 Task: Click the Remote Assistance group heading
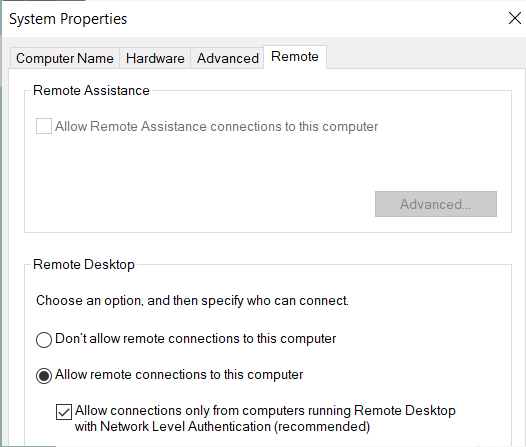(x=91, y=91)
